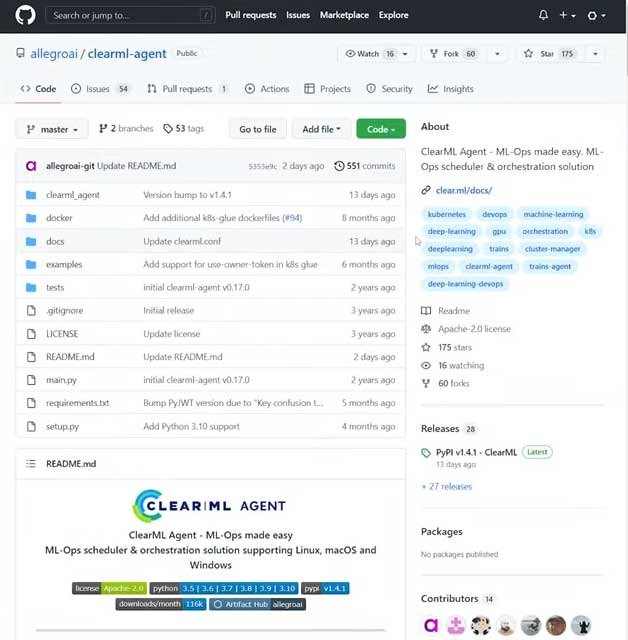Click the tests folder icon
This screenshot has height=640, width=628.
(31, 287)
